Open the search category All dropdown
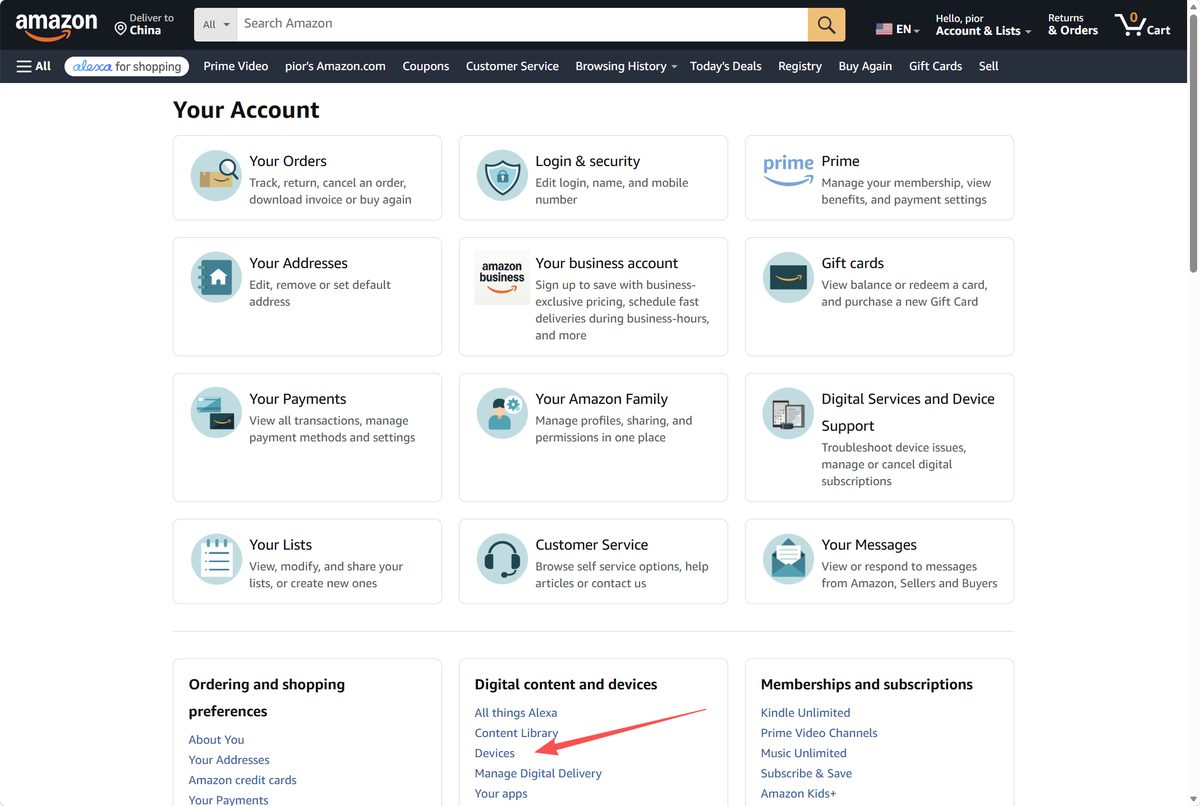 coord(216,24)
